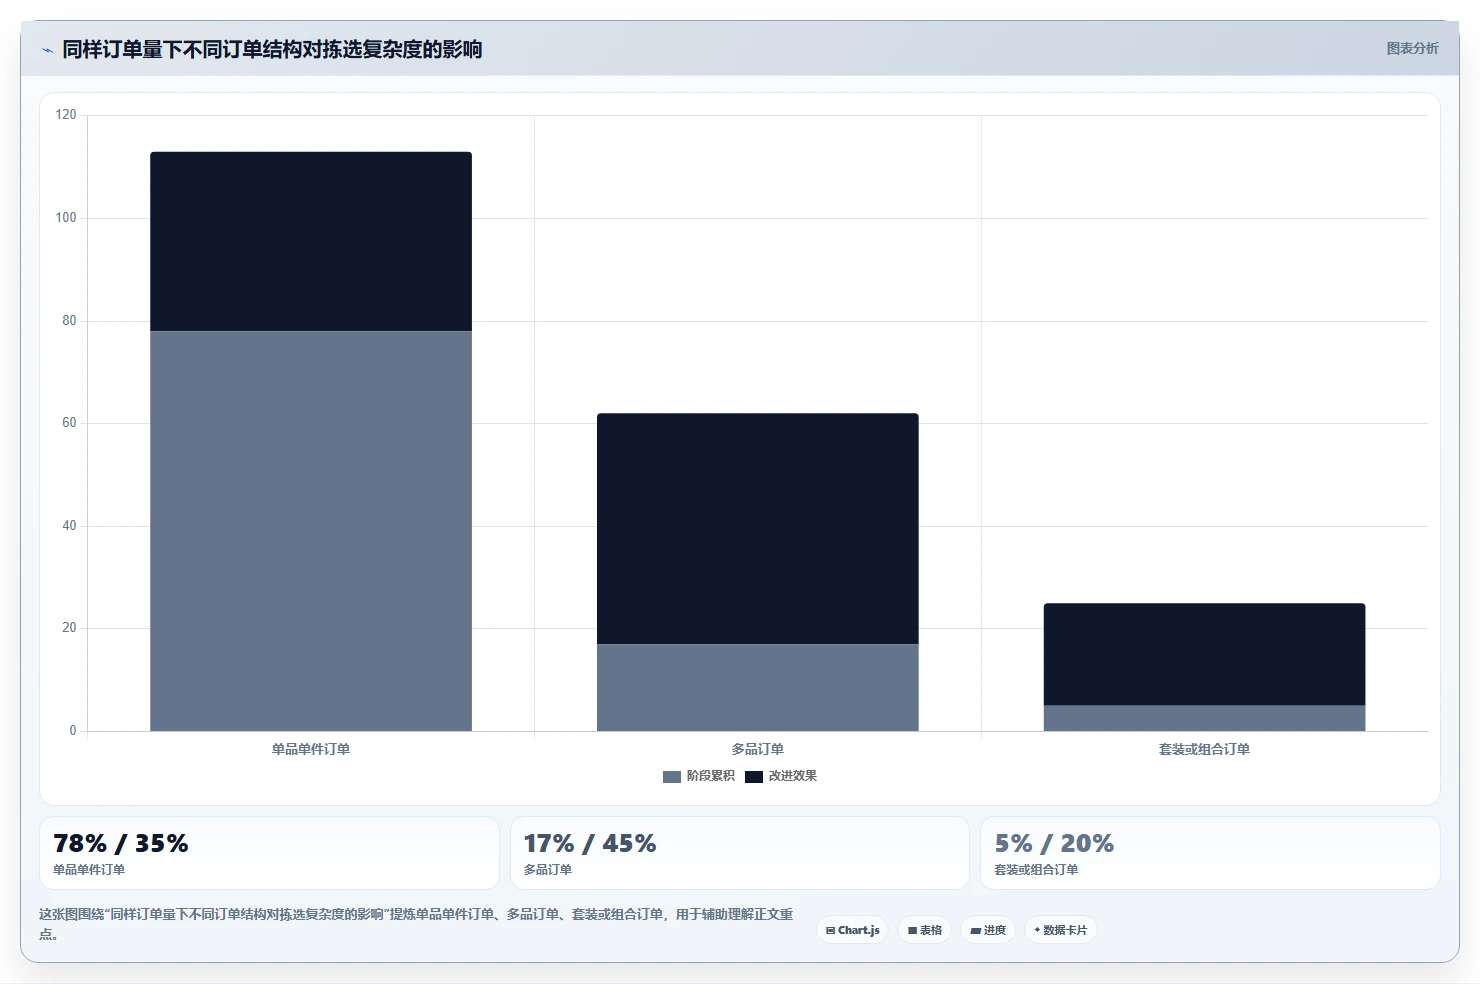This screenshot has height=984, width=1480.
Task: Click the y-axis value 60
Action: (69, 423)
